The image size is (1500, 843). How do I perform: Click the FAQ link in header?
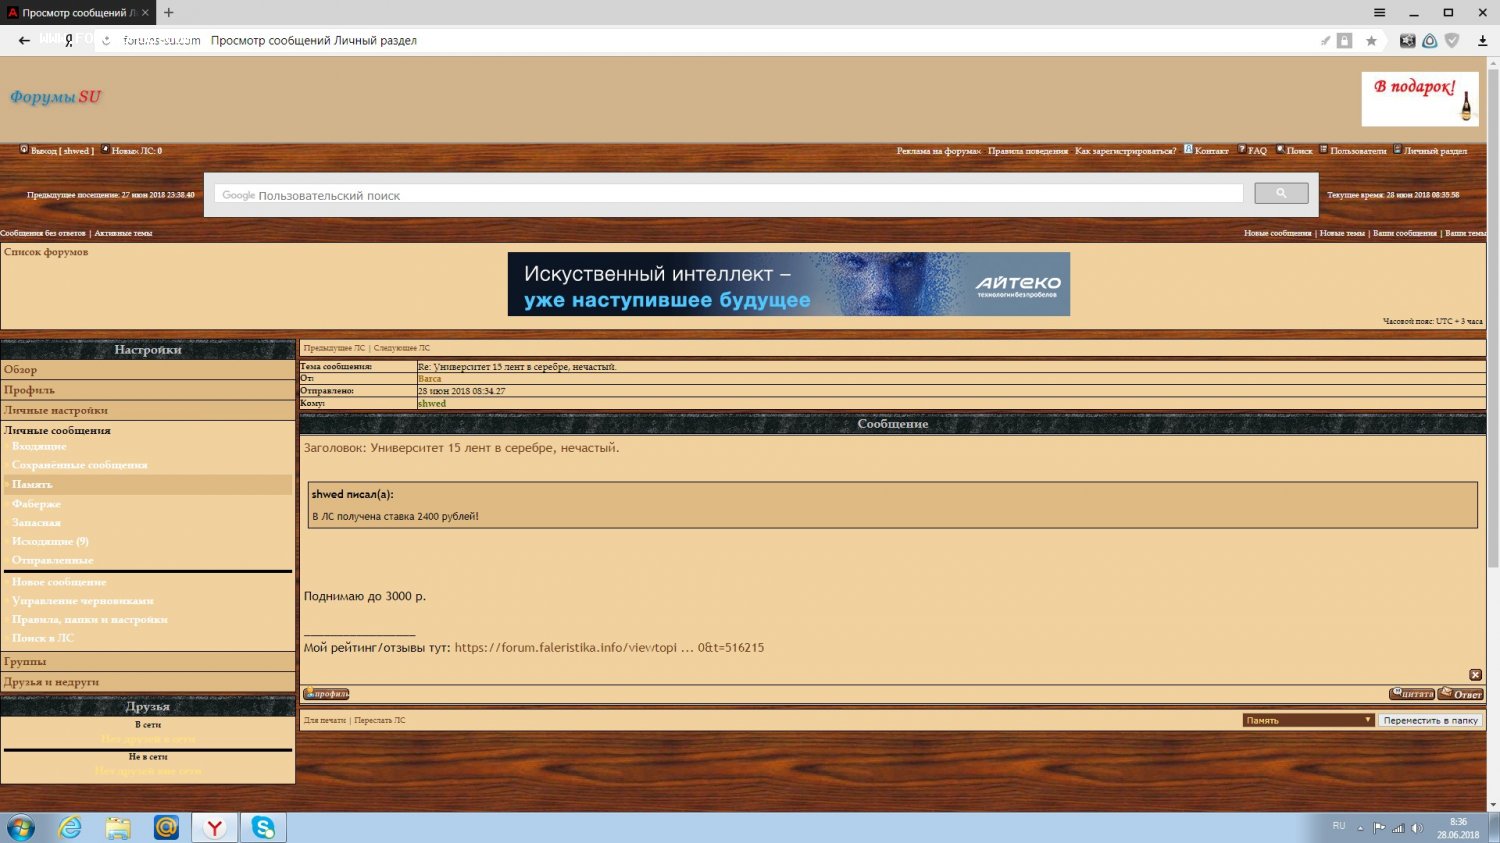(x=1256, y=151)
